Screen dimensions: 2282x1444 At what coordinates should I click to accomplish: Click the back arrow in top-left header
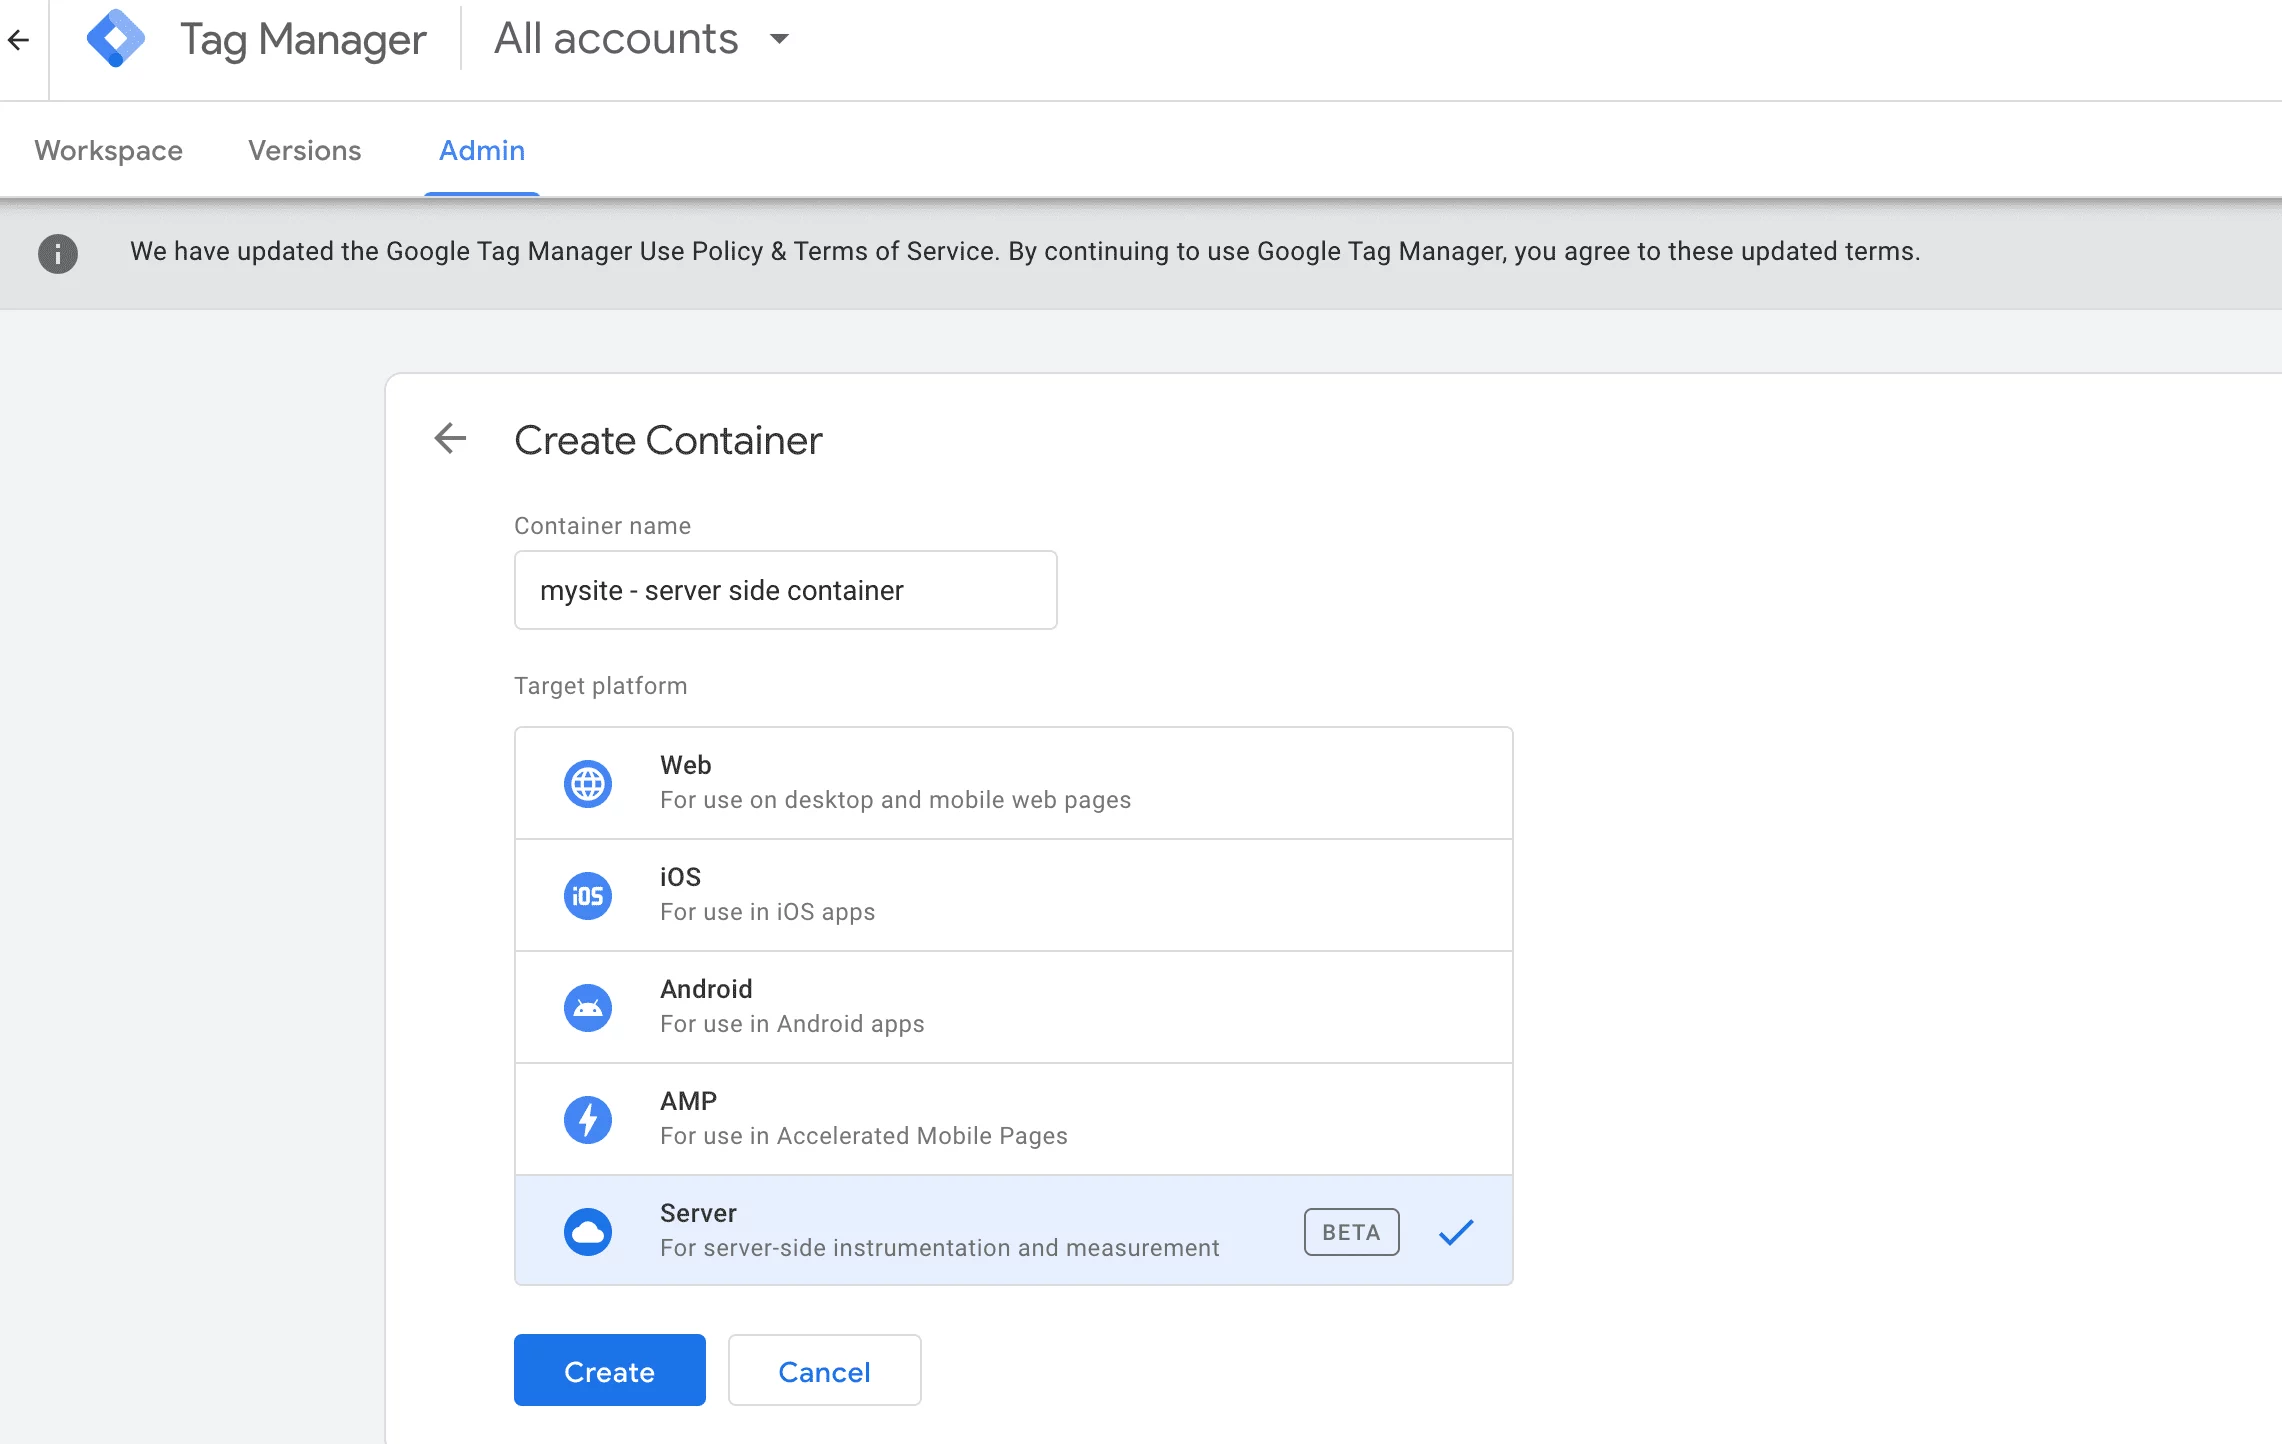click(x=18, y=40)
